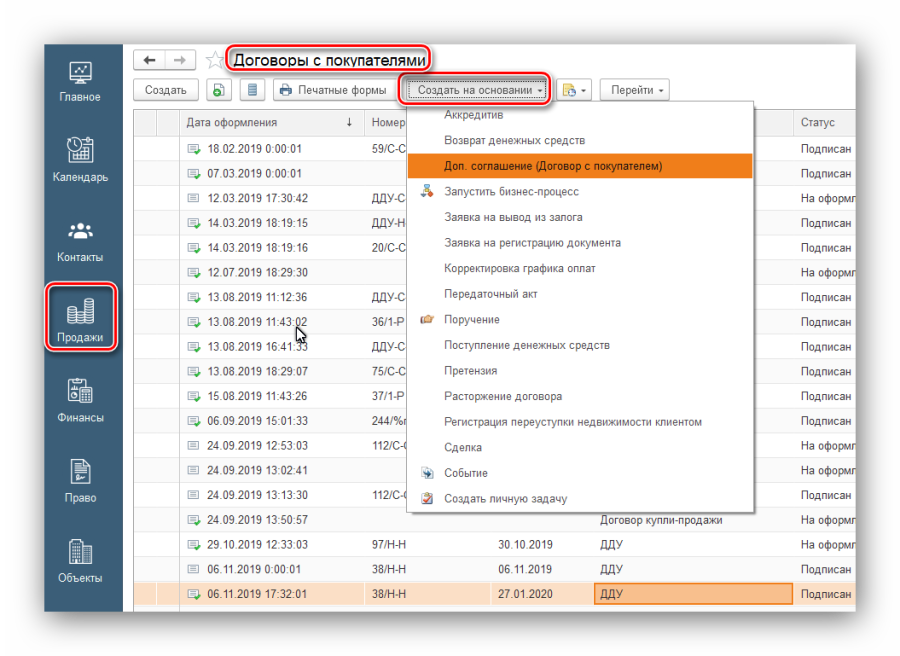Open the Право section icon
This screenshot has height=656, width=900.
pyautogui.click(x=80, y=480)
